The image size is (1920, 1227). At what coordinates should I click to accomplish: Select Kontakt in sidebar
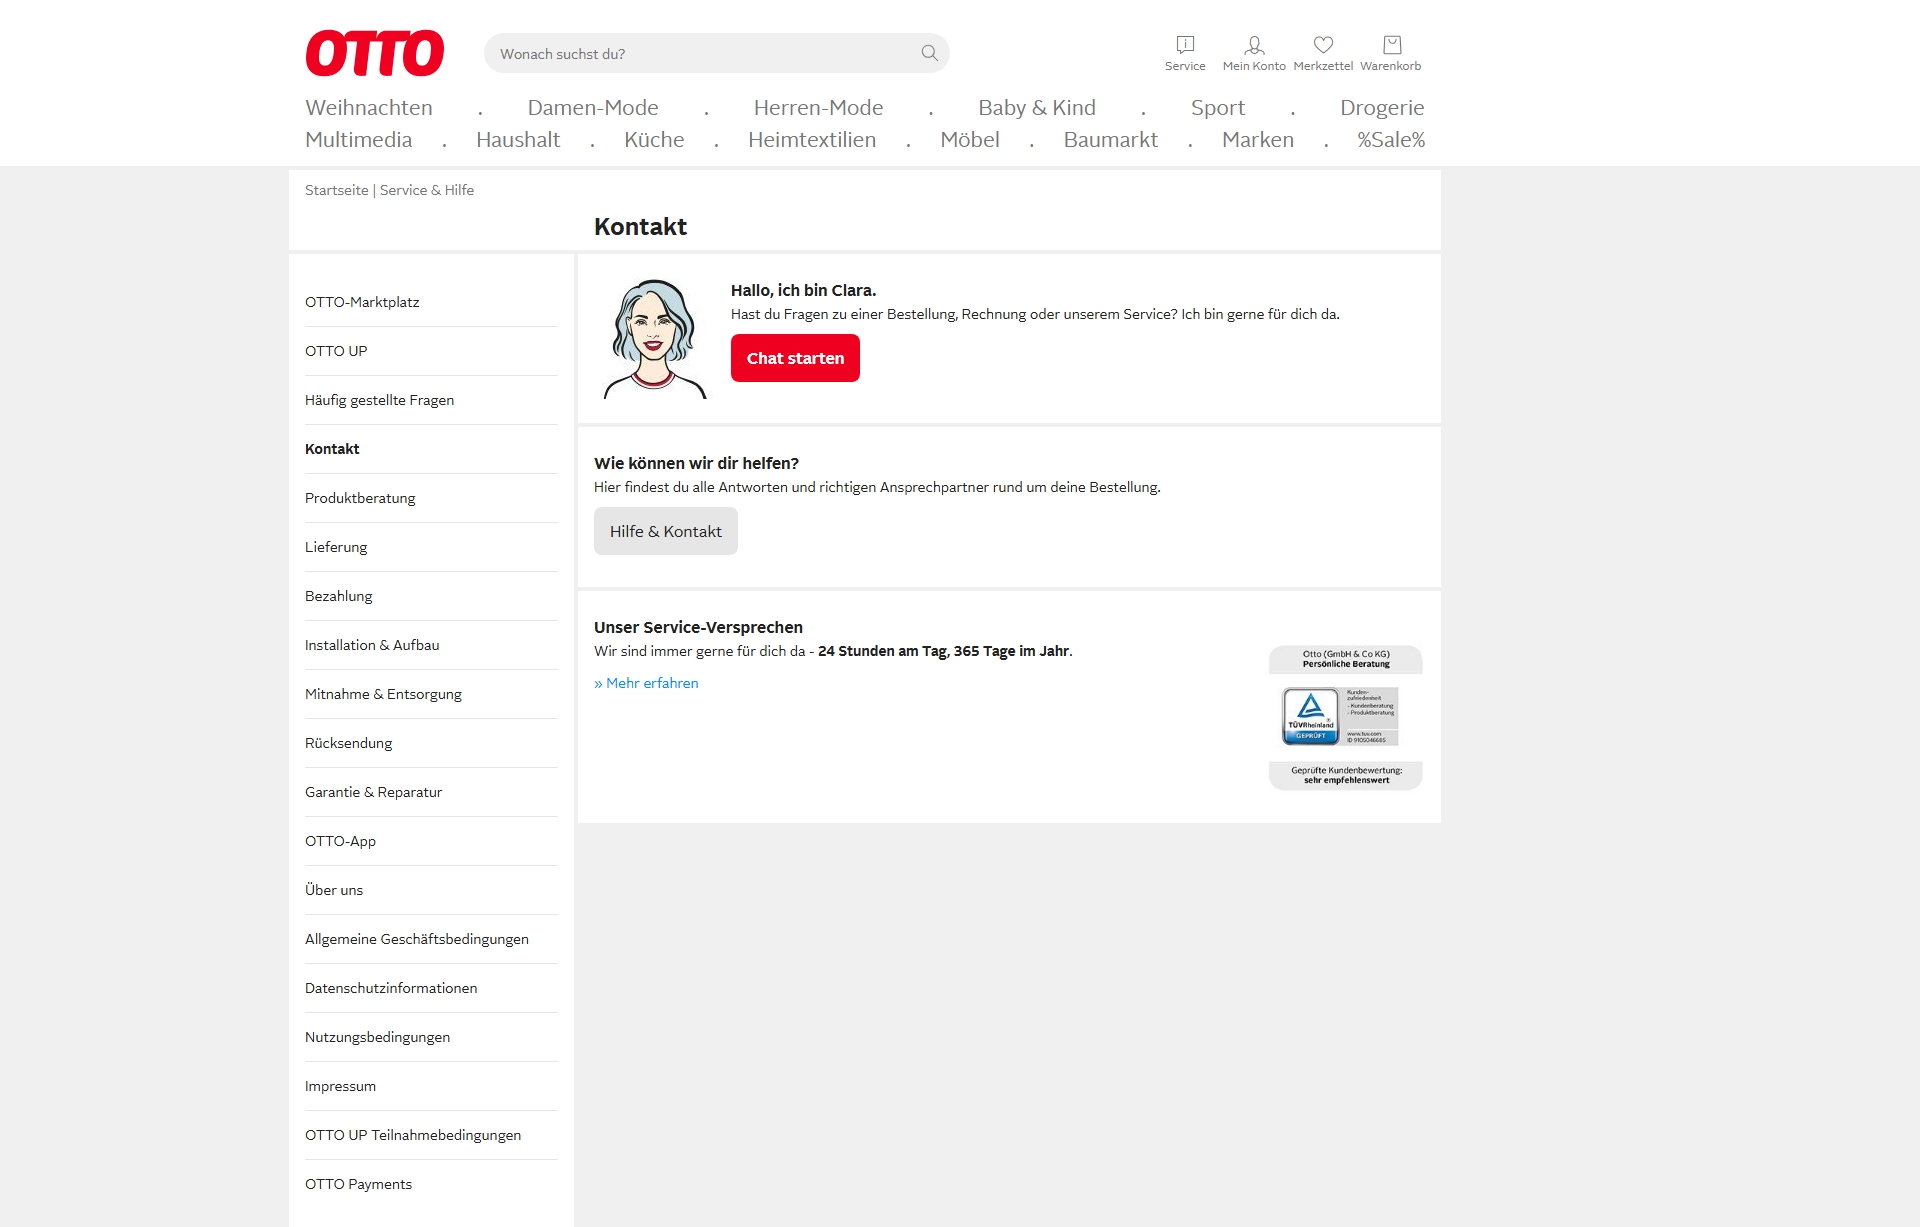coord(431,449)
